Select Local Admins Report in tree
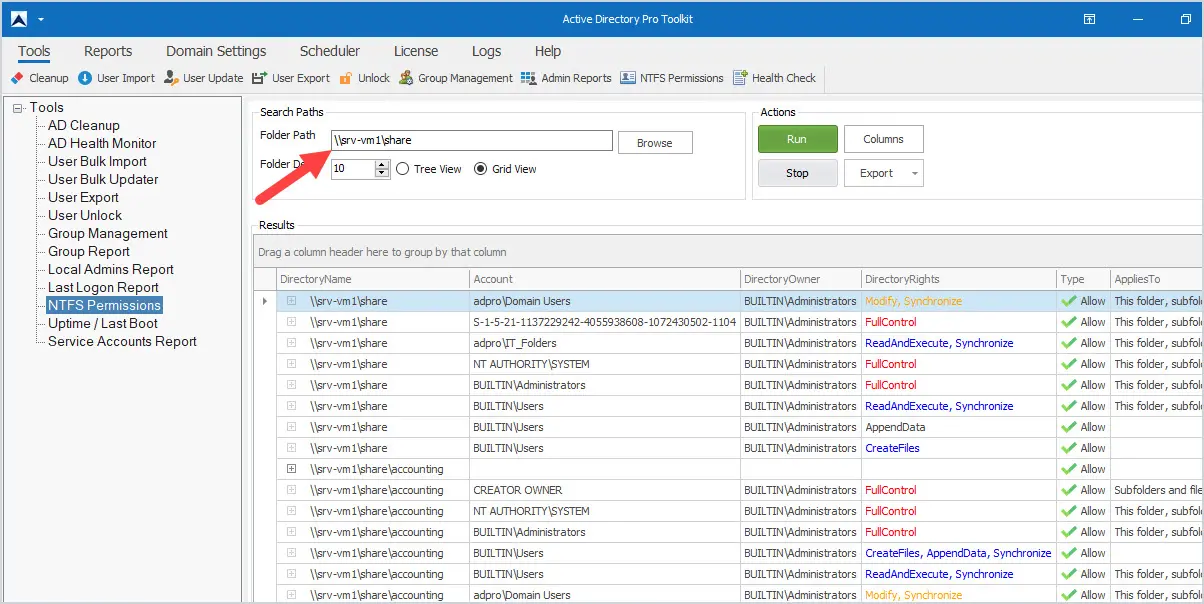 tap(111, 270)
